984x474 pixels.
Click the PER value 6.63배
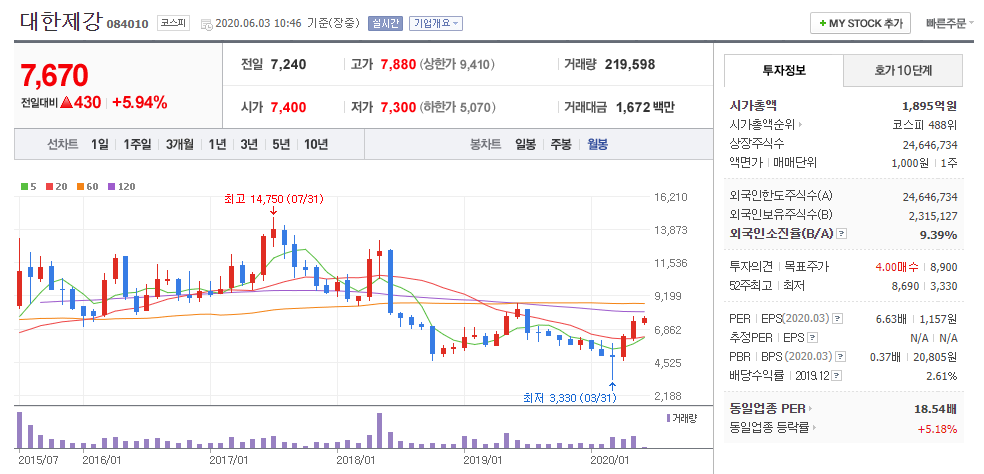[890, 319]
